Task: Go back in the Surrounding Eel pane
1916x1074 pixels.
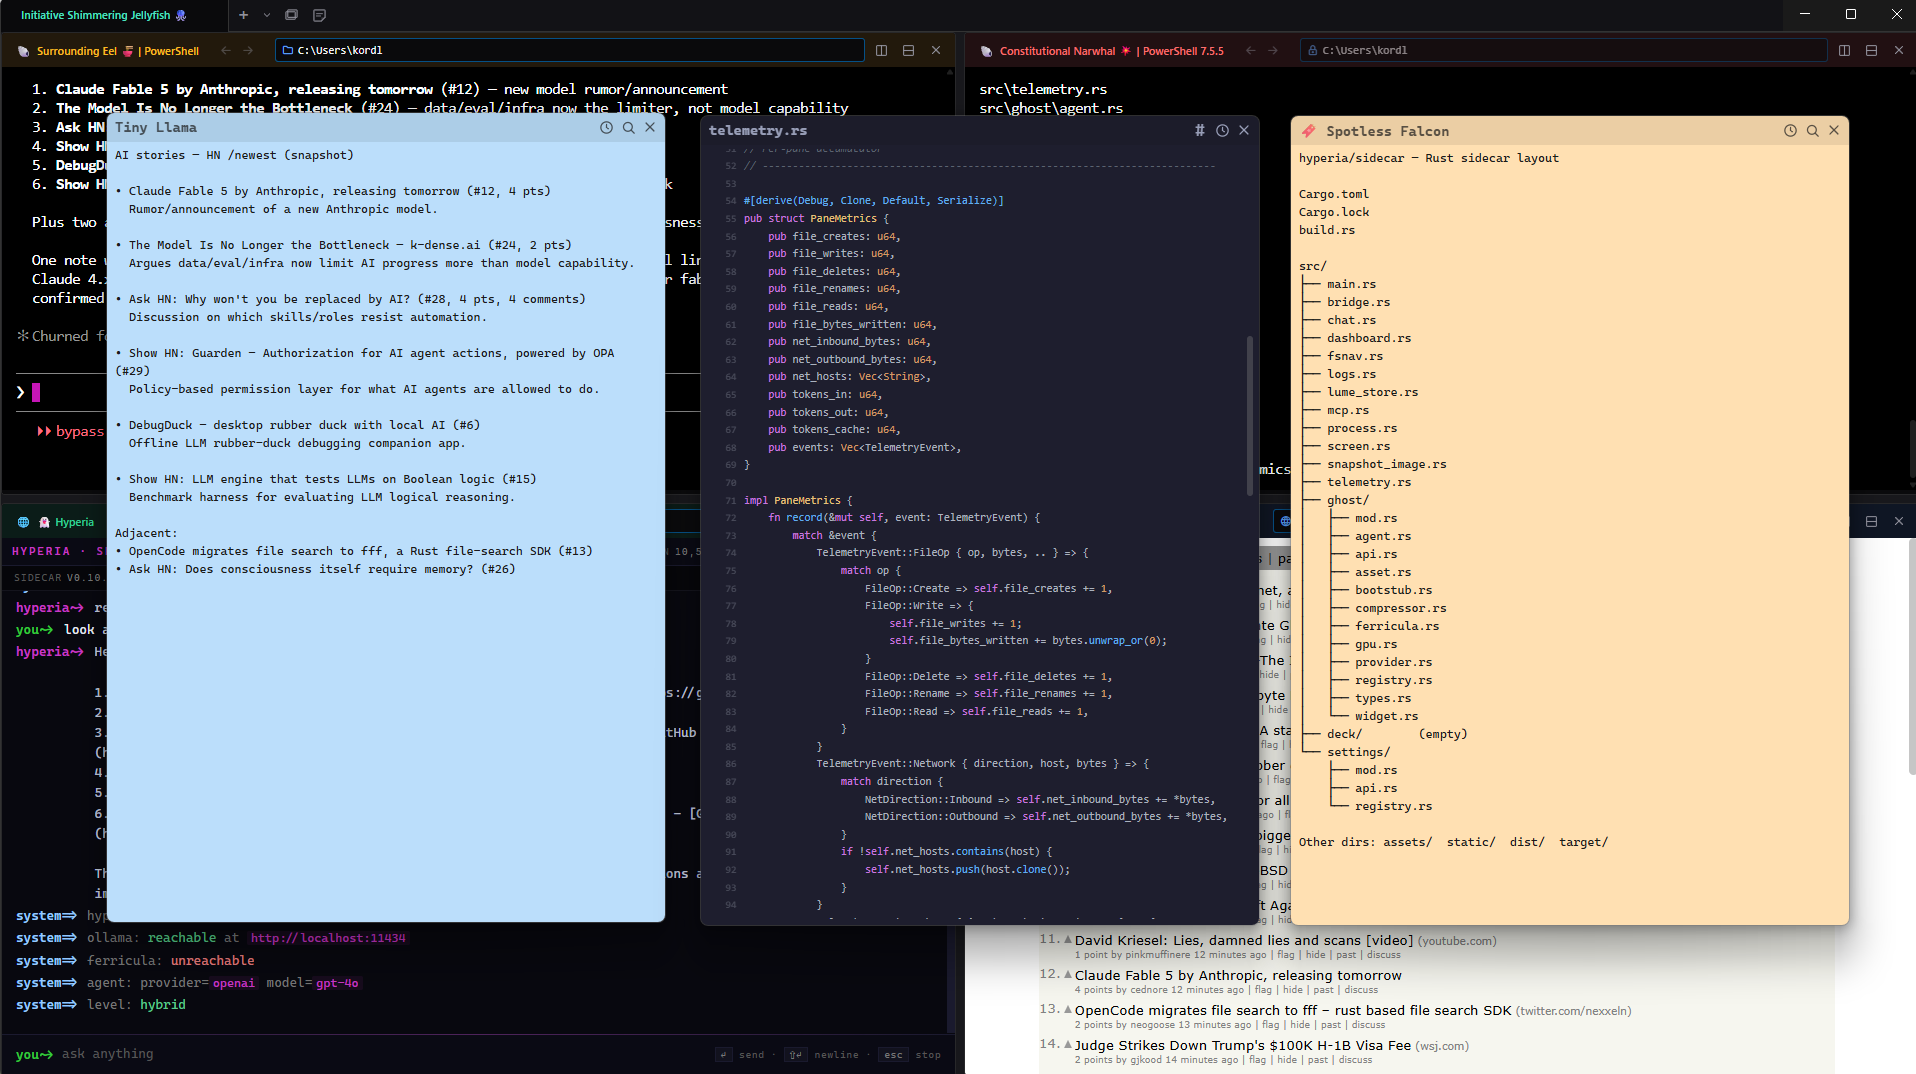Action: pyautogui.click(x=226, y=50)
